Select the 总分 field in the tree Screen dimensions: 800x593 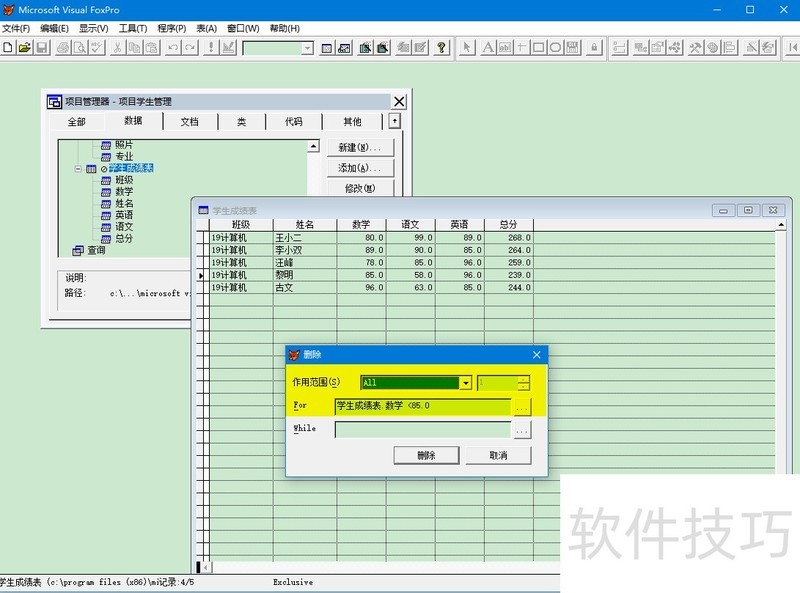click(124, 238)
